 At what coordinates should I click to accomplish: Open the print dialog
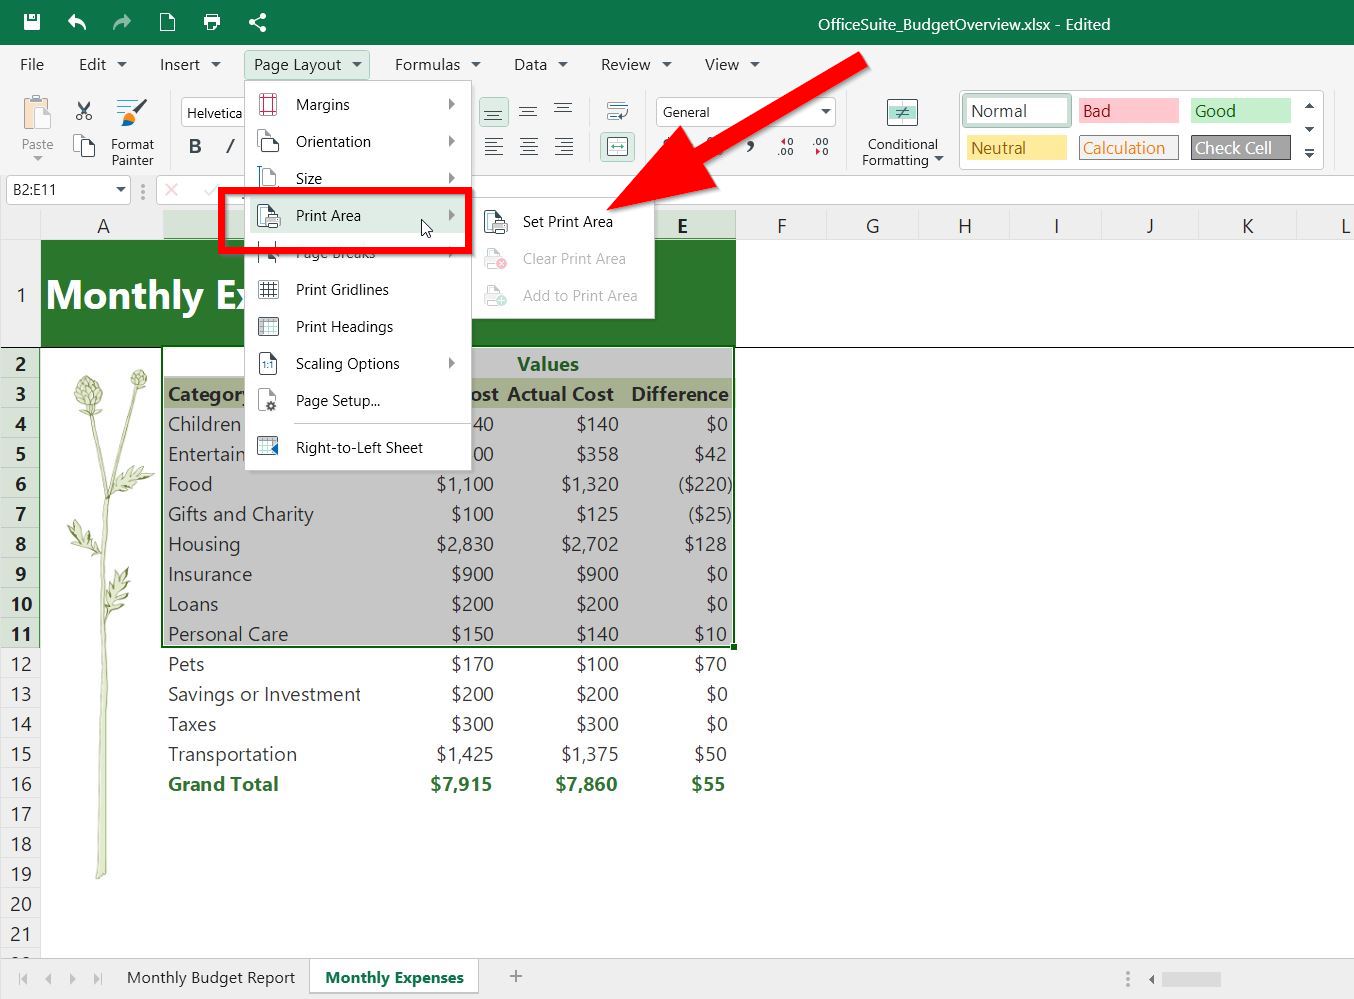click(211, 22)
